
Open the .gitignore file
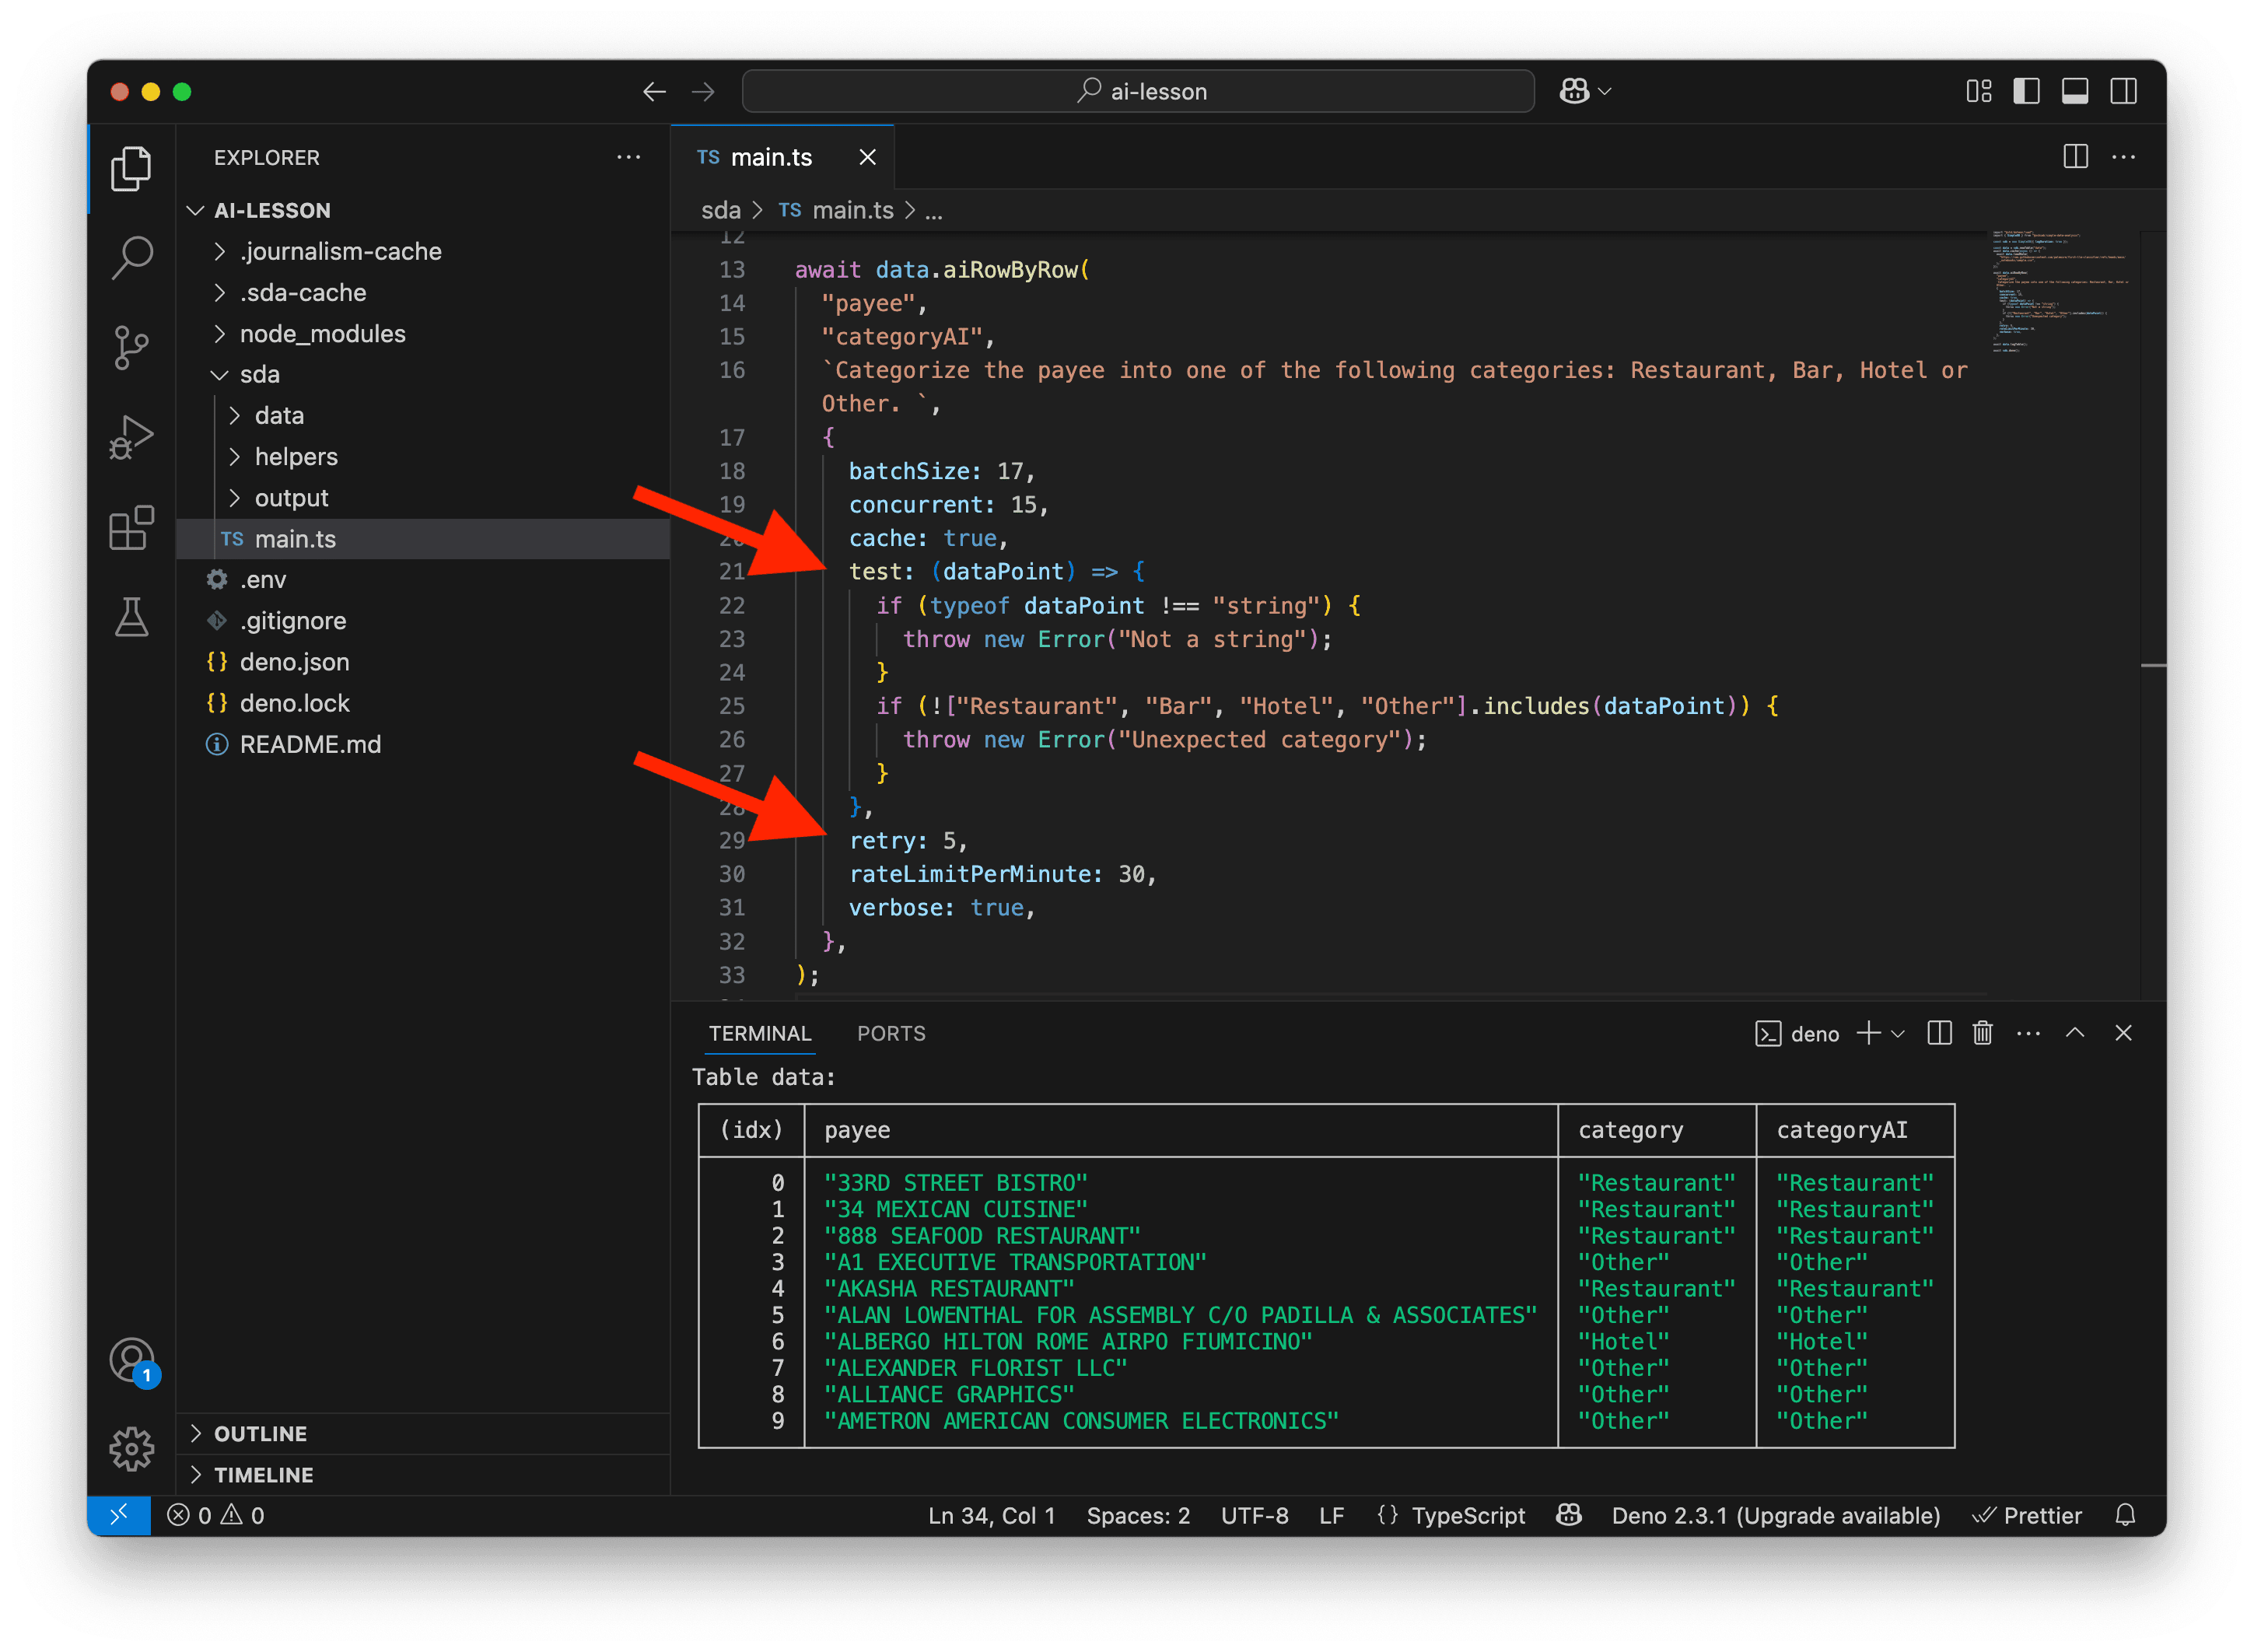[423, 620]
